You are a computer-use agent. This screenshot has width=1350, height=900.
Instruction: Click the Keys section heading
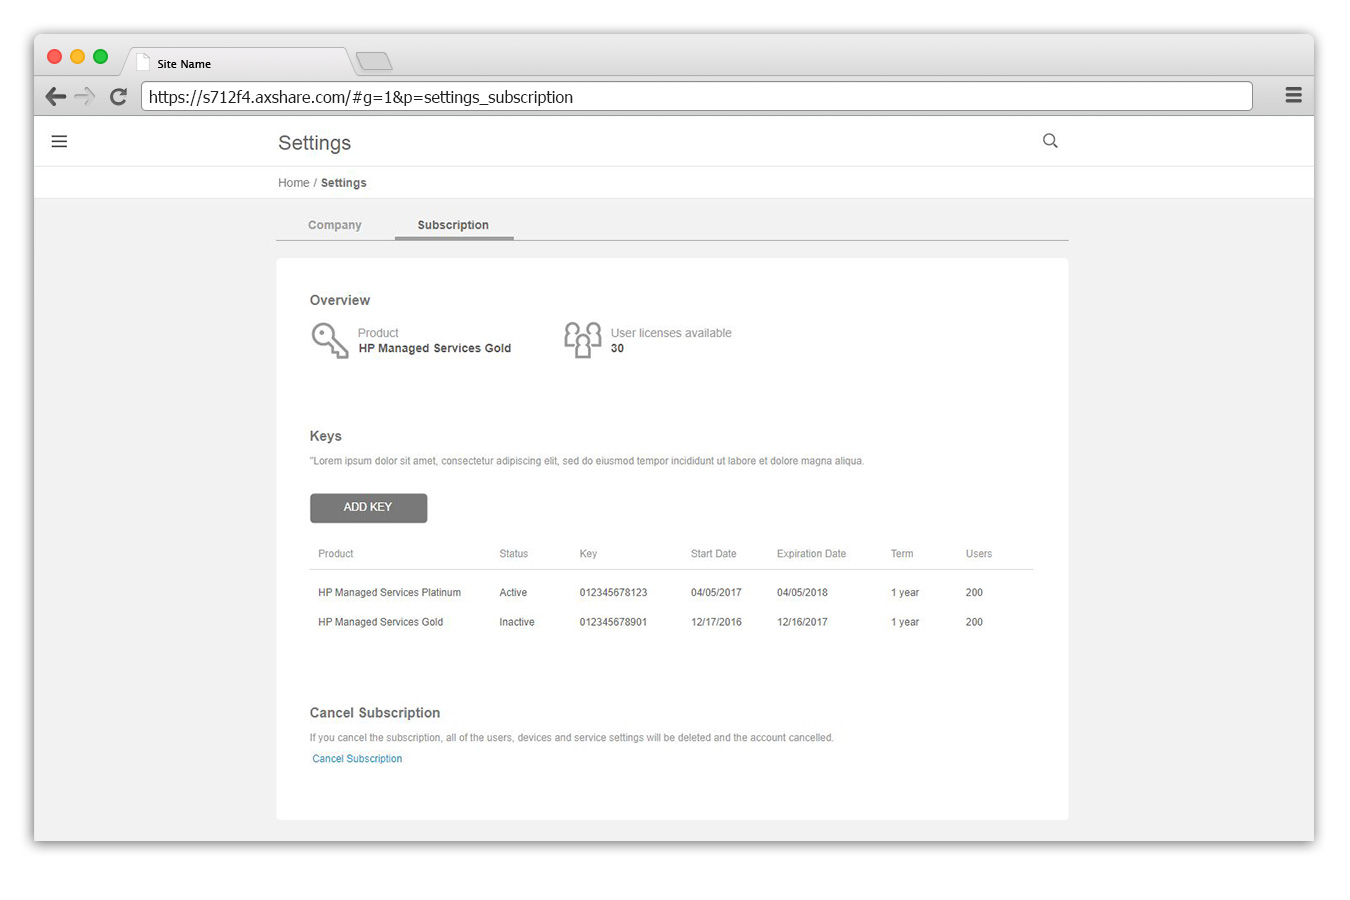(326, 436)
